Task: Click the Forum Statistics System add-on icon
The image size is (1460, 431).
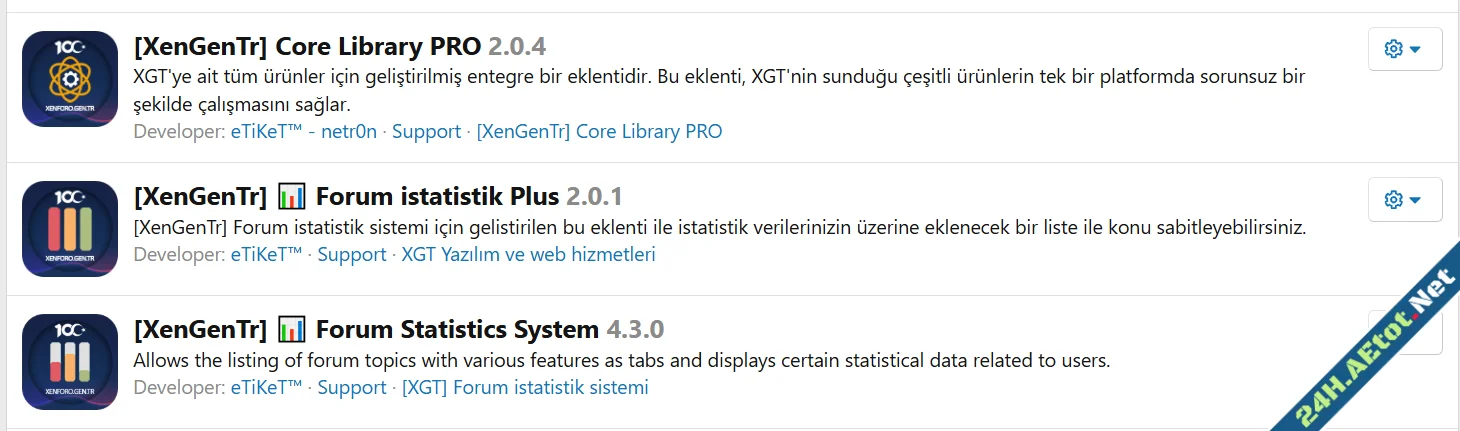Action: tap(70, 362)
